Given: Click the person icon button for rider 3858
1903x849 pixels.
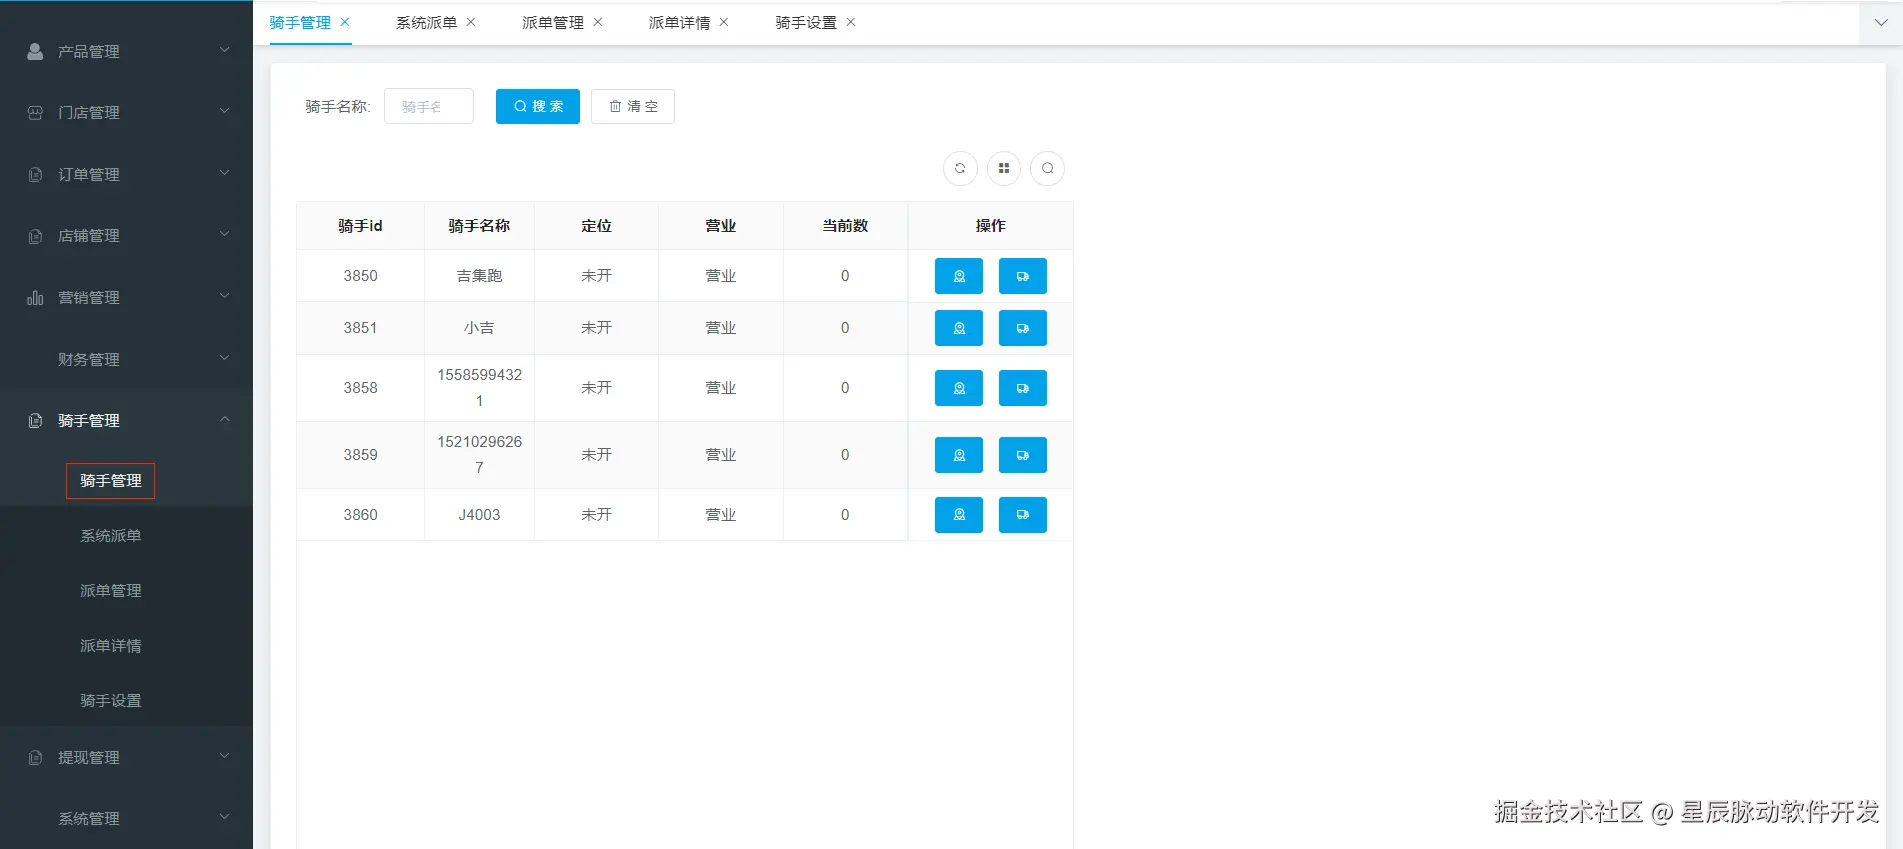Looking at the screenshot, I should 959,388.
